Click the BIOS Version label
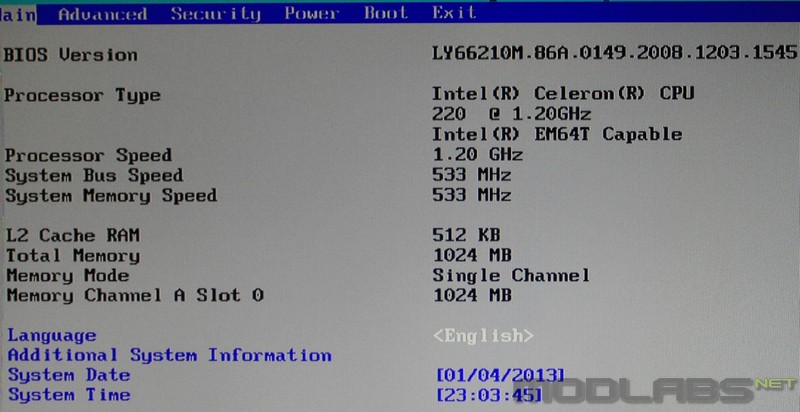This screenshot has width=800, height=412. (x=70, y=55)
